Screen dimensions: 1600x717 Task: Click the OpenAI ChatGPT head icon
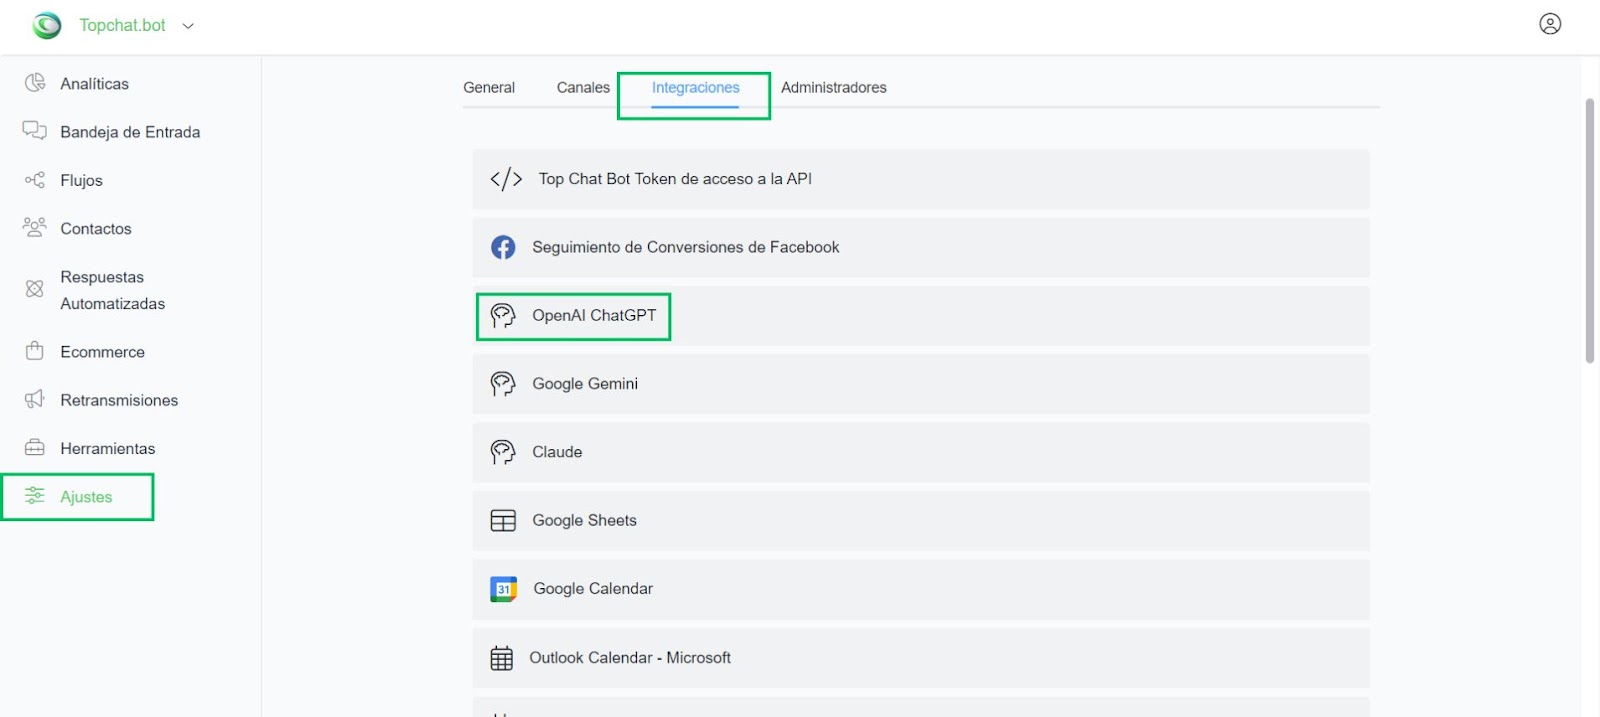click(503, 316)
